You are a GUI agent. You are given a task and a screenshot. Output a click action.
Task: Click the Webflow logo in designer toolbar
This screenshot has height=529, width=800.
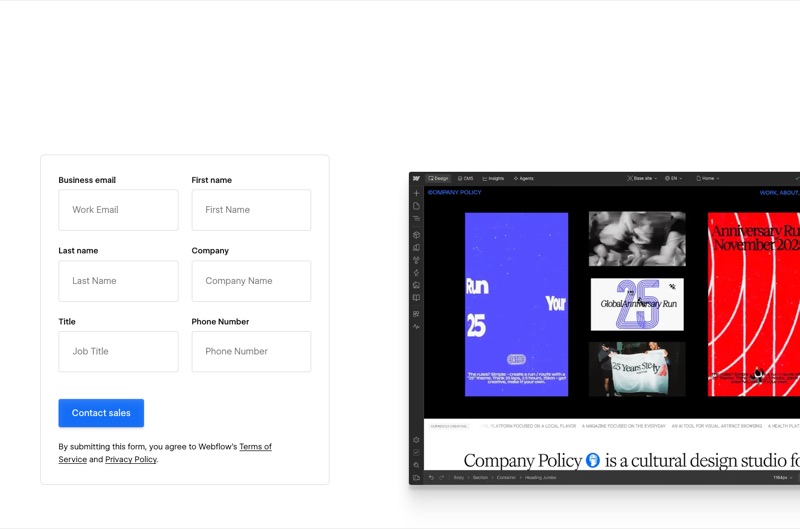pos(416,179)
